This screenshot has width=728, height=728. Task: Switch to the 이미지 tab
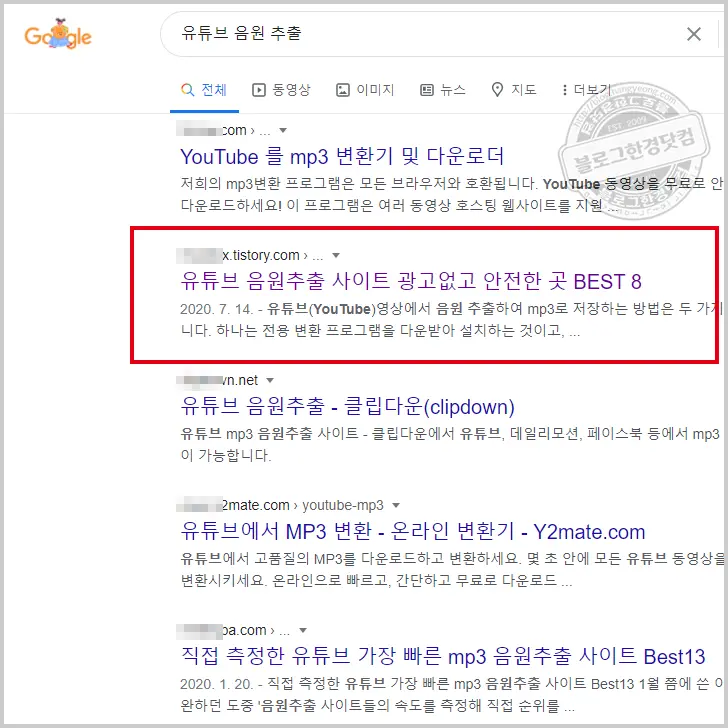[365, 90]
